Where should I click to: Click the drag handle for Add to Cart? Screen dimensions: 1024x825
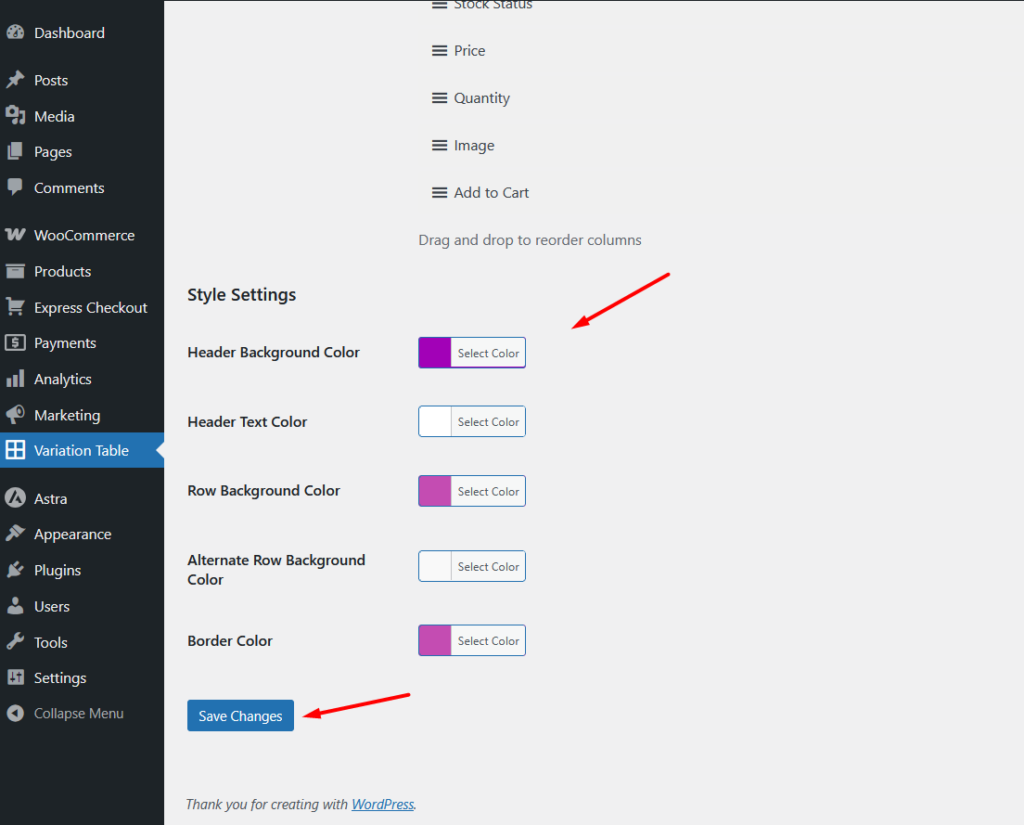(439, 193)
